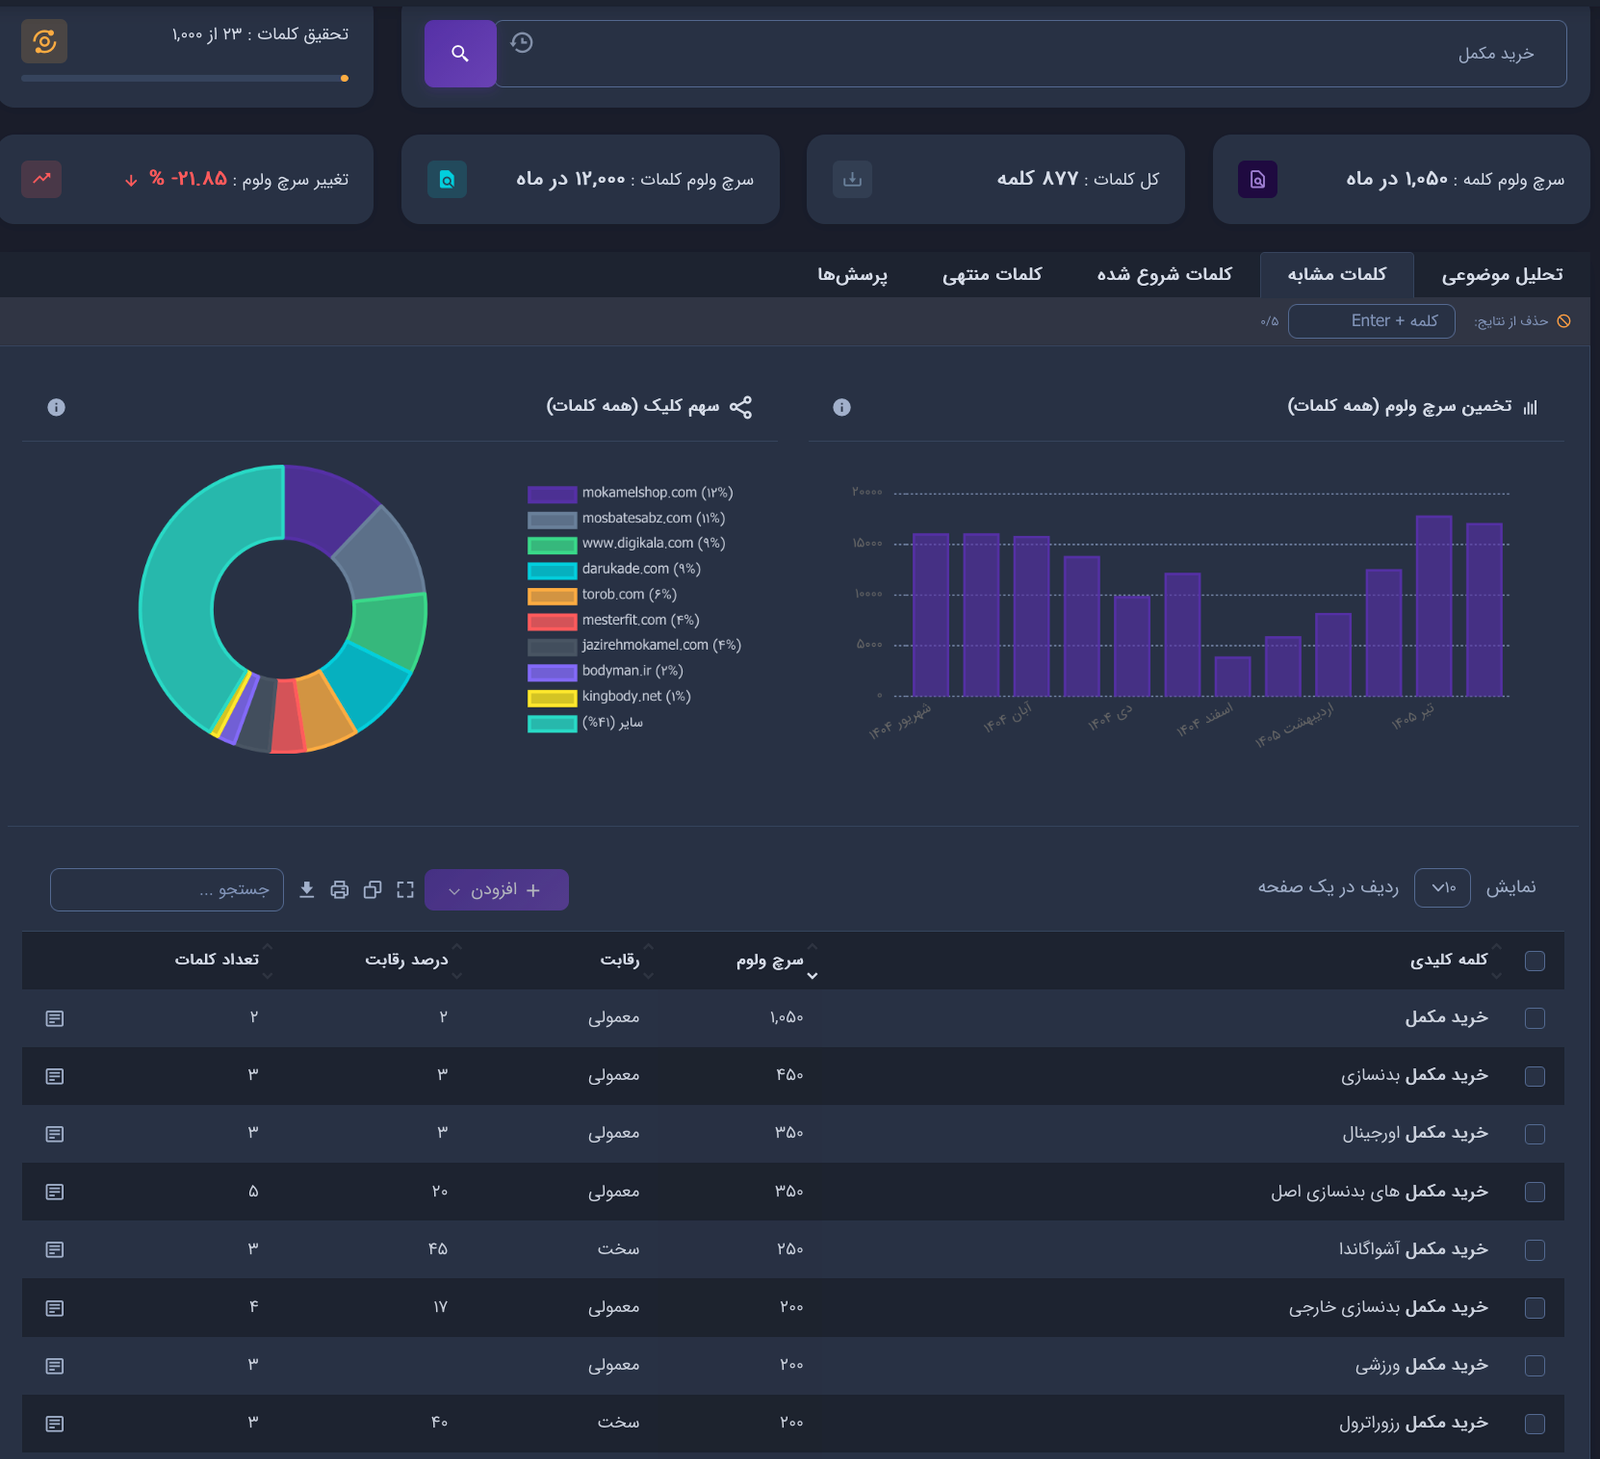Open the rows-per-page dropdown showing ۱۰
Image resolution: width=1600 pixels, height=1459 pixels.
pos(1442,888)
